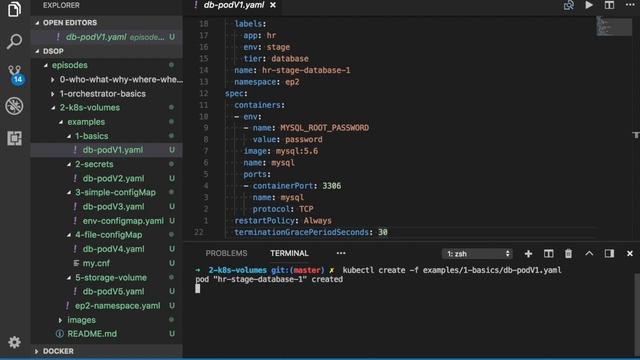Maximize the panel using the up chevron

coord(589,253)
